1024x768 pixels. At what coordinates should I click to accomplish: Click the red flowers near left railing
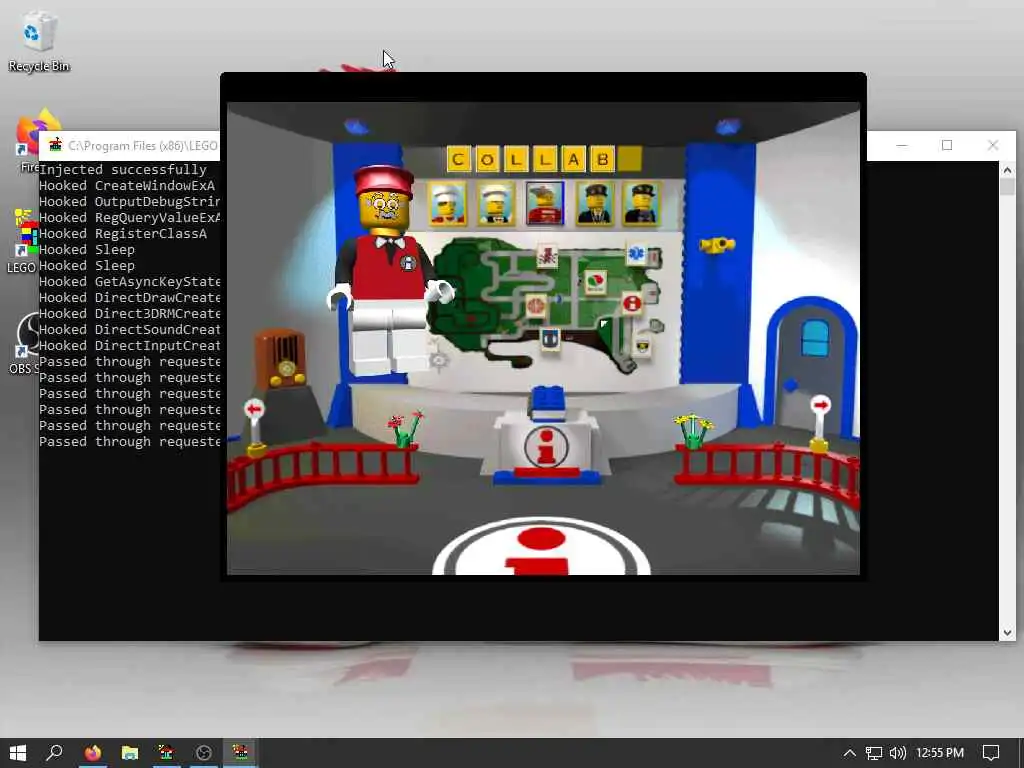[406, 429]
